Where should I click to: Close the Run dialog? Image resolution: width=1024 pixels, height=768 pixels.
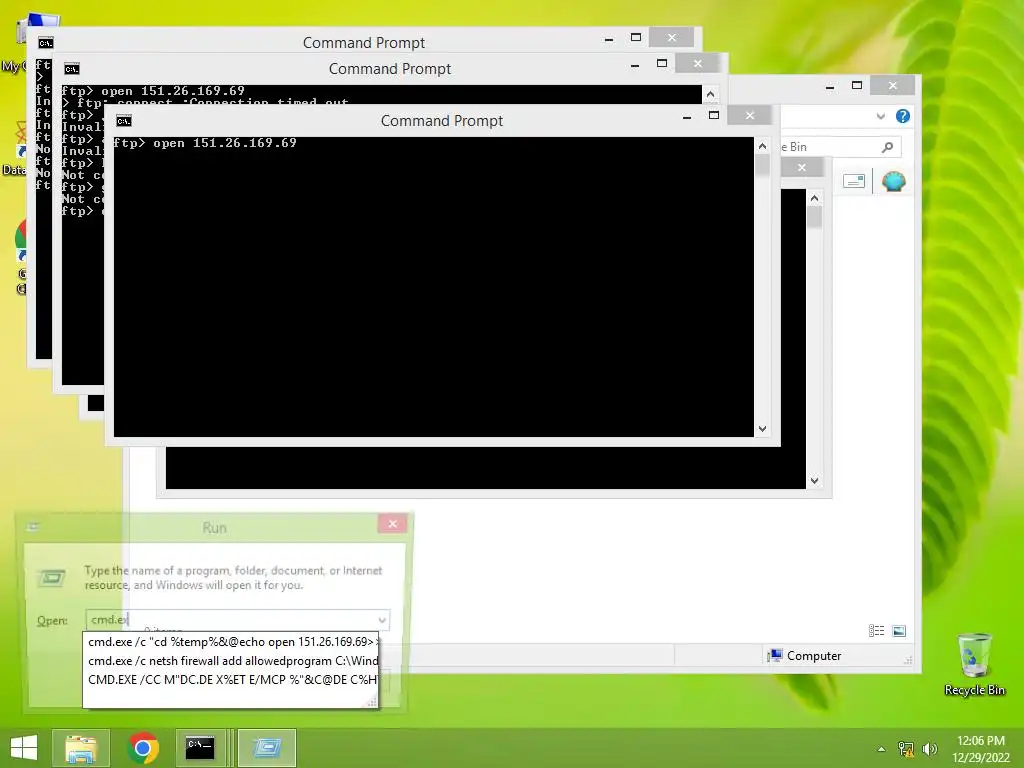(x=392, y=524)
